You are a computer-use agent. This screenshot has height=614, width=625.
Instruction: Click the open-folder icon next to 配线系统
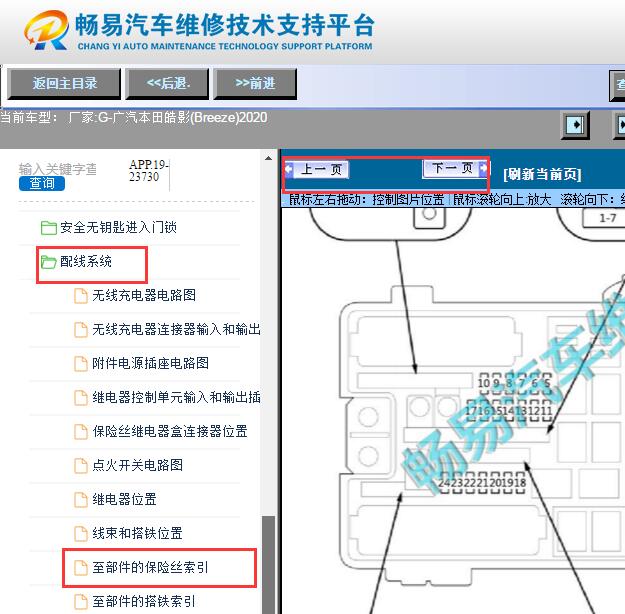pos(49,262)
